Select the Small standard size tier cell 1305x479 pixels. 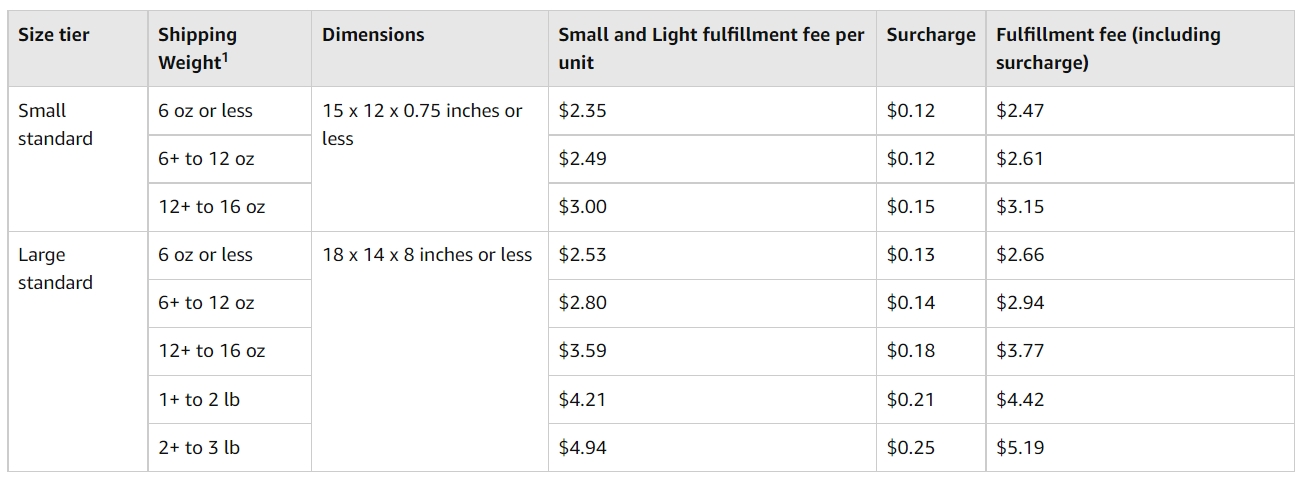coord(78,159)
